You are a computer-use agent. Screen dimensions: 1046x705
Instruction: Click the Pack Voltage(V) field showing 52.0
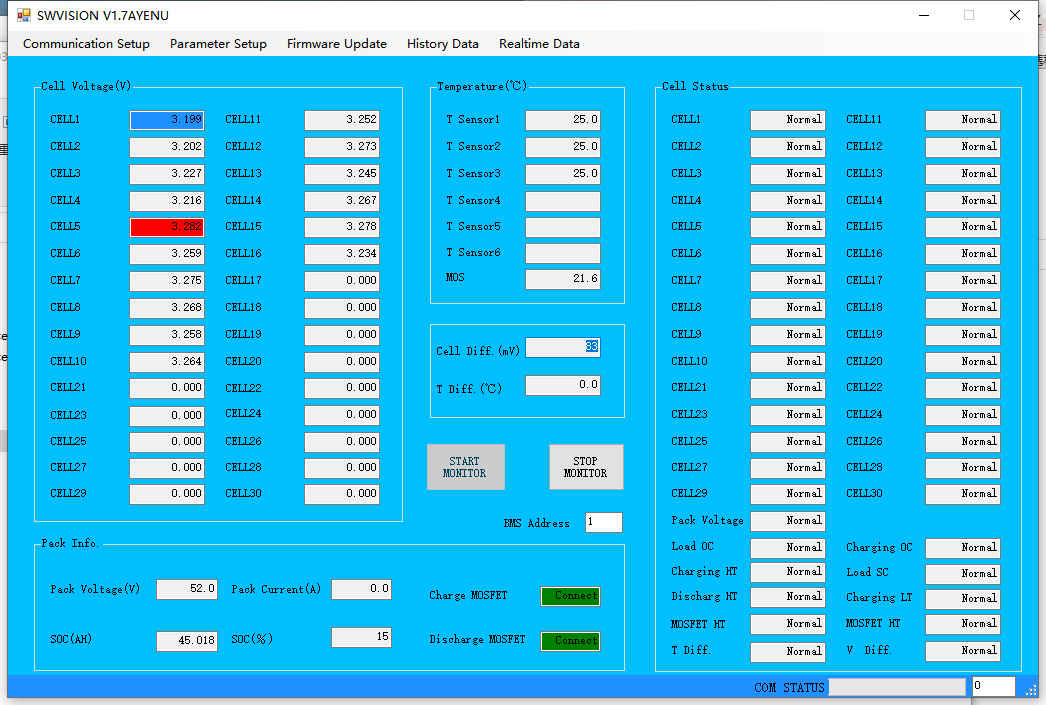pyautogui.click(x=187, y=589)
